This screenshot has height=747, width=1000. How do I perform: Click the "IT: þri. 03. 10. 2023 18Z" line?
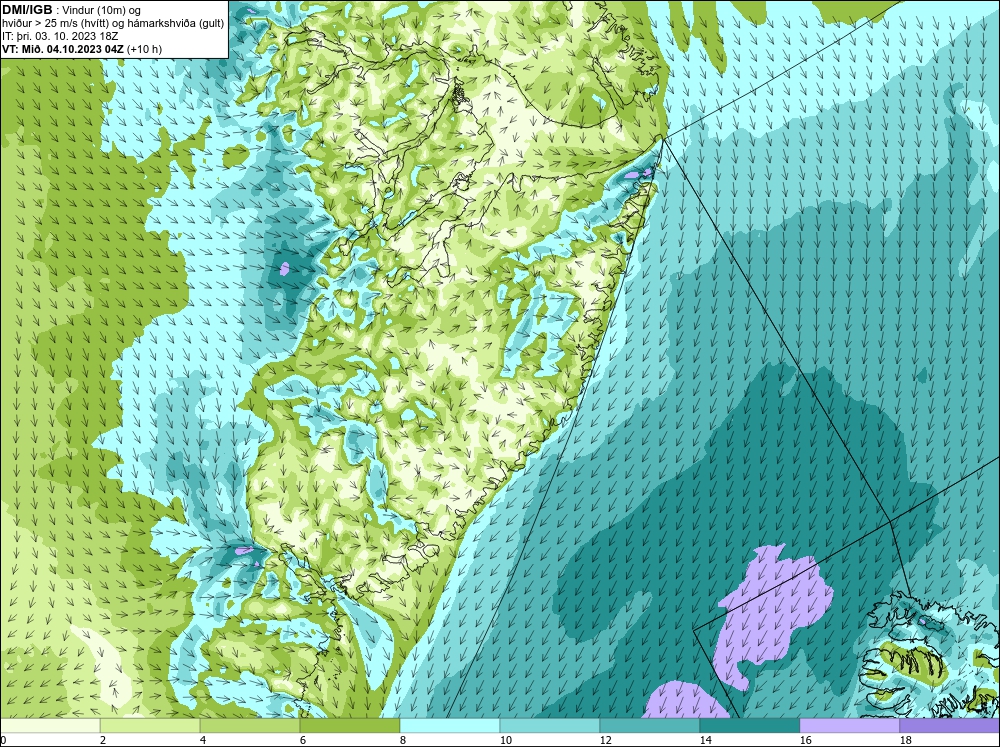[x=60, y=36]
